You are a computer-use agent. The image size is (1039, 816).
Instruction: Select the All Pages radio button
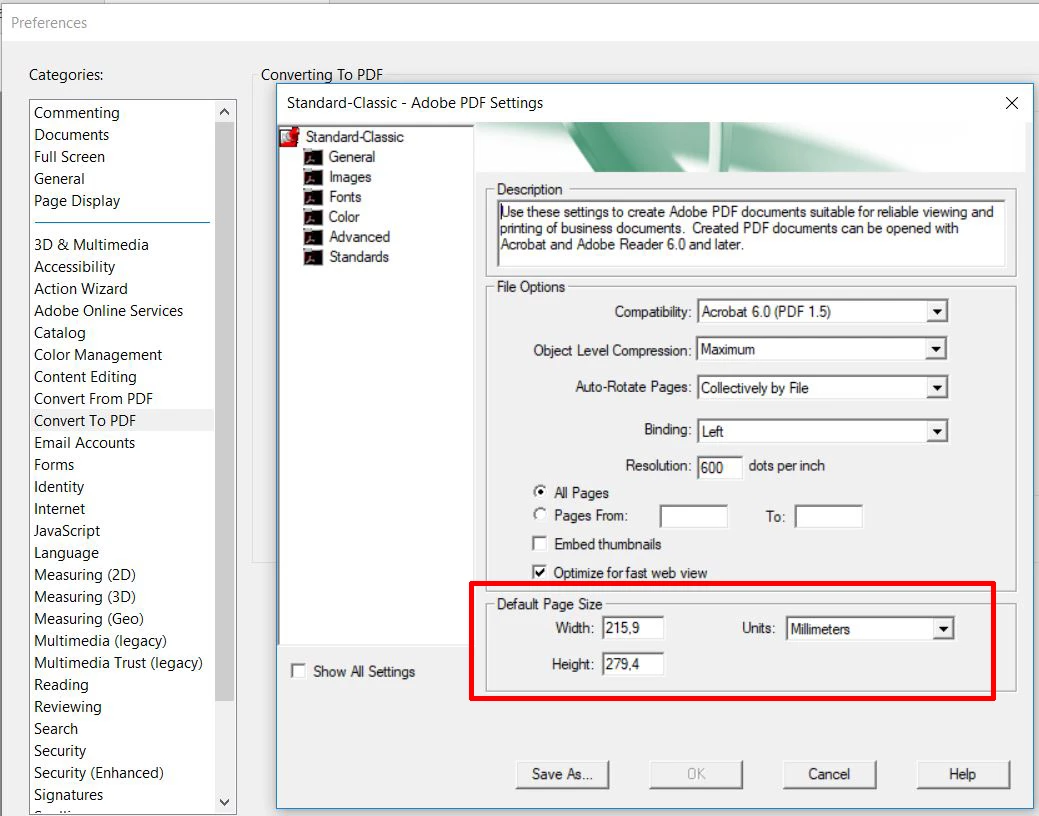click(x=540, y=492)
